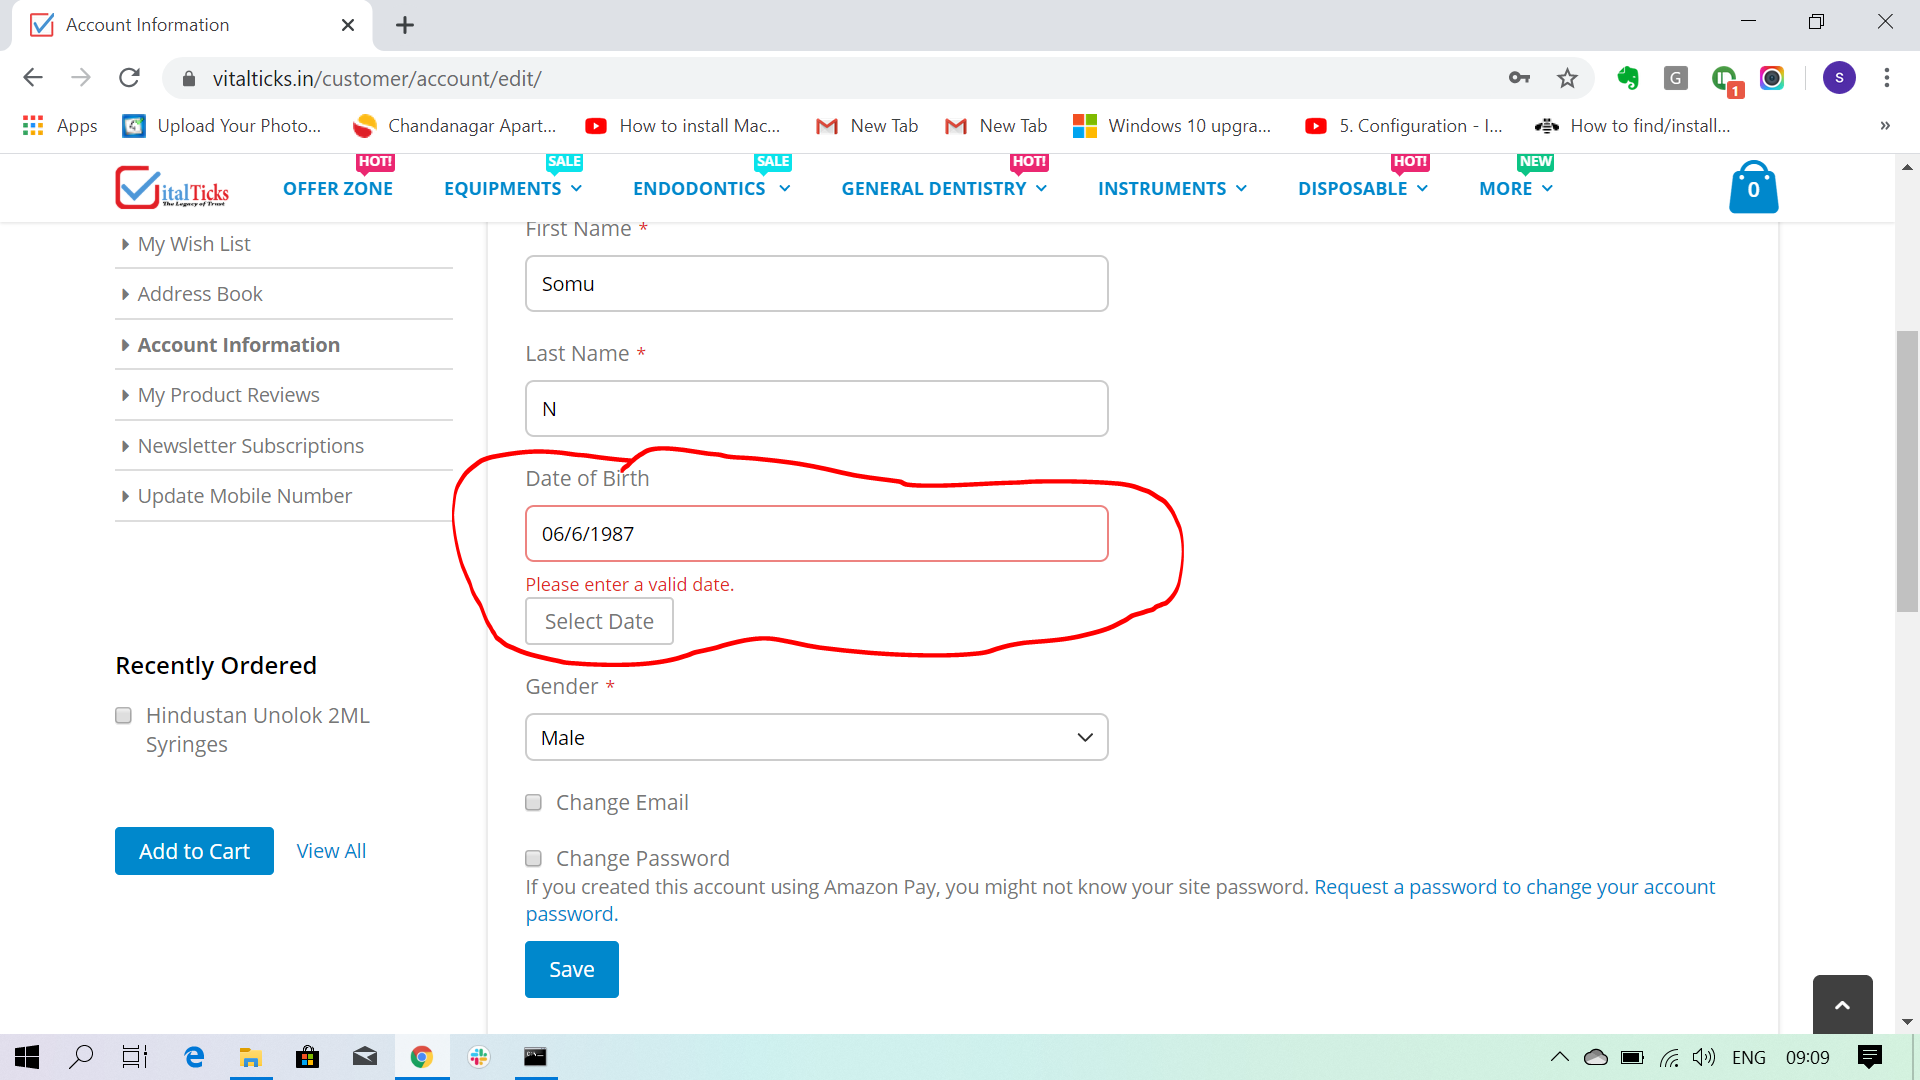This screenshot has width=1920, height=1080.
Task: Enable the Change Email checkbox
Action: (x=533, y=802)
